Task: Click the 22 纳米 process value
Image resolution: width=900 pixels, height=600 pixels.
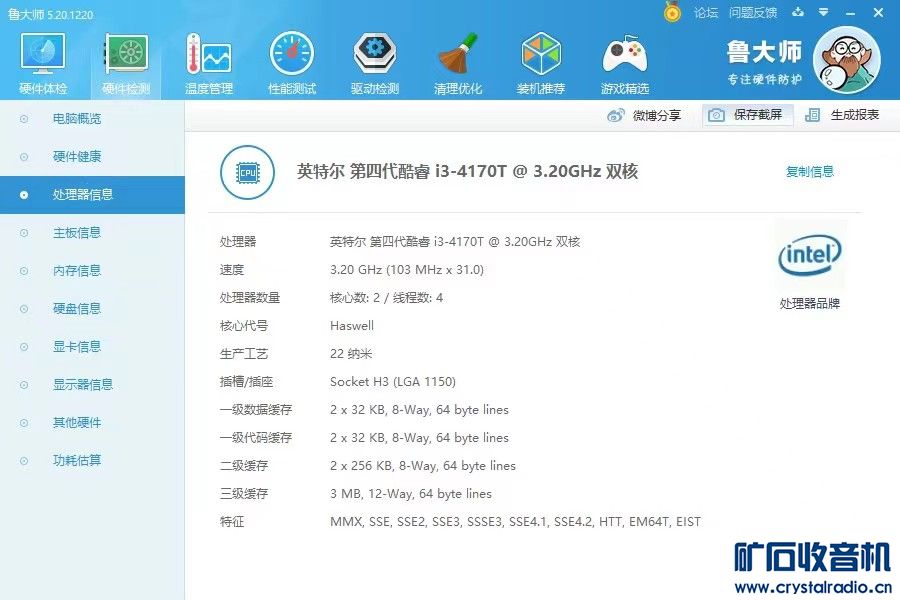Action: [351, 354]
